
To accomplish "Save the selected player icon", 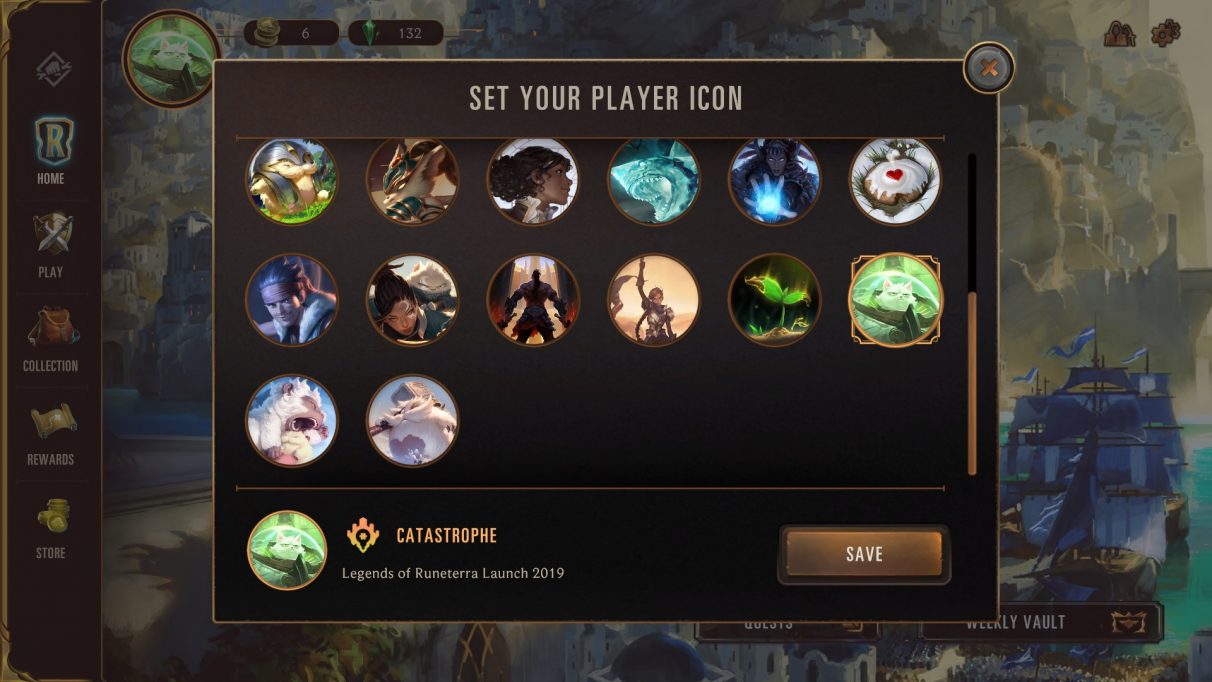I will point(864,554).
